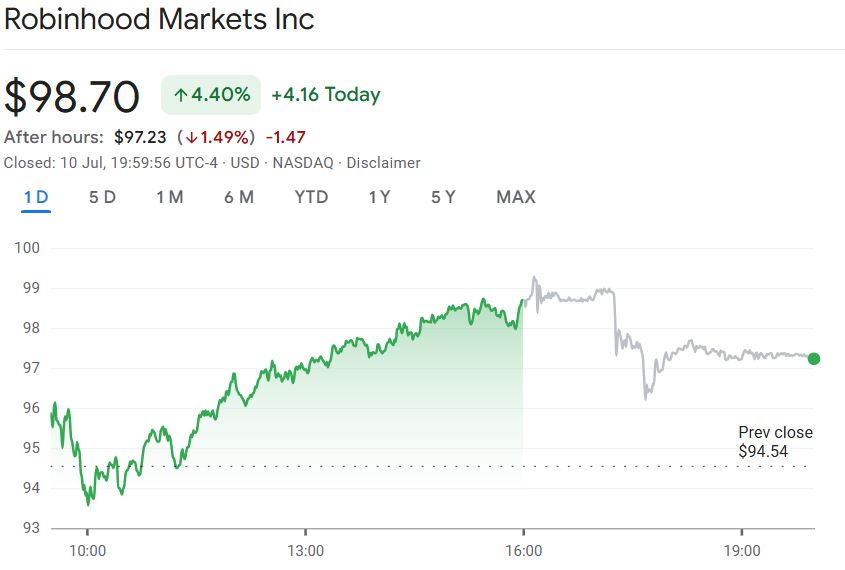Show the 1M price history
Viewport: 845px width, 570px height.
click(x=169, y=197)
